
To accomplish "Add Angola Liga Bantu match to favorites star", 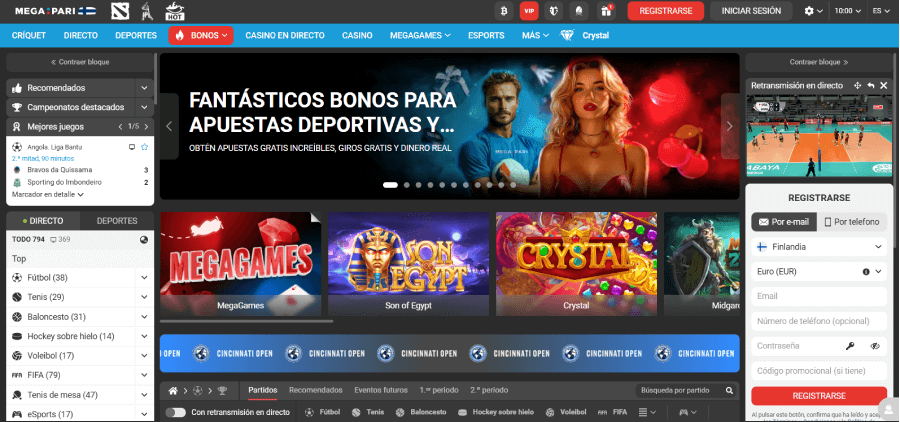I will coord(145,147).
